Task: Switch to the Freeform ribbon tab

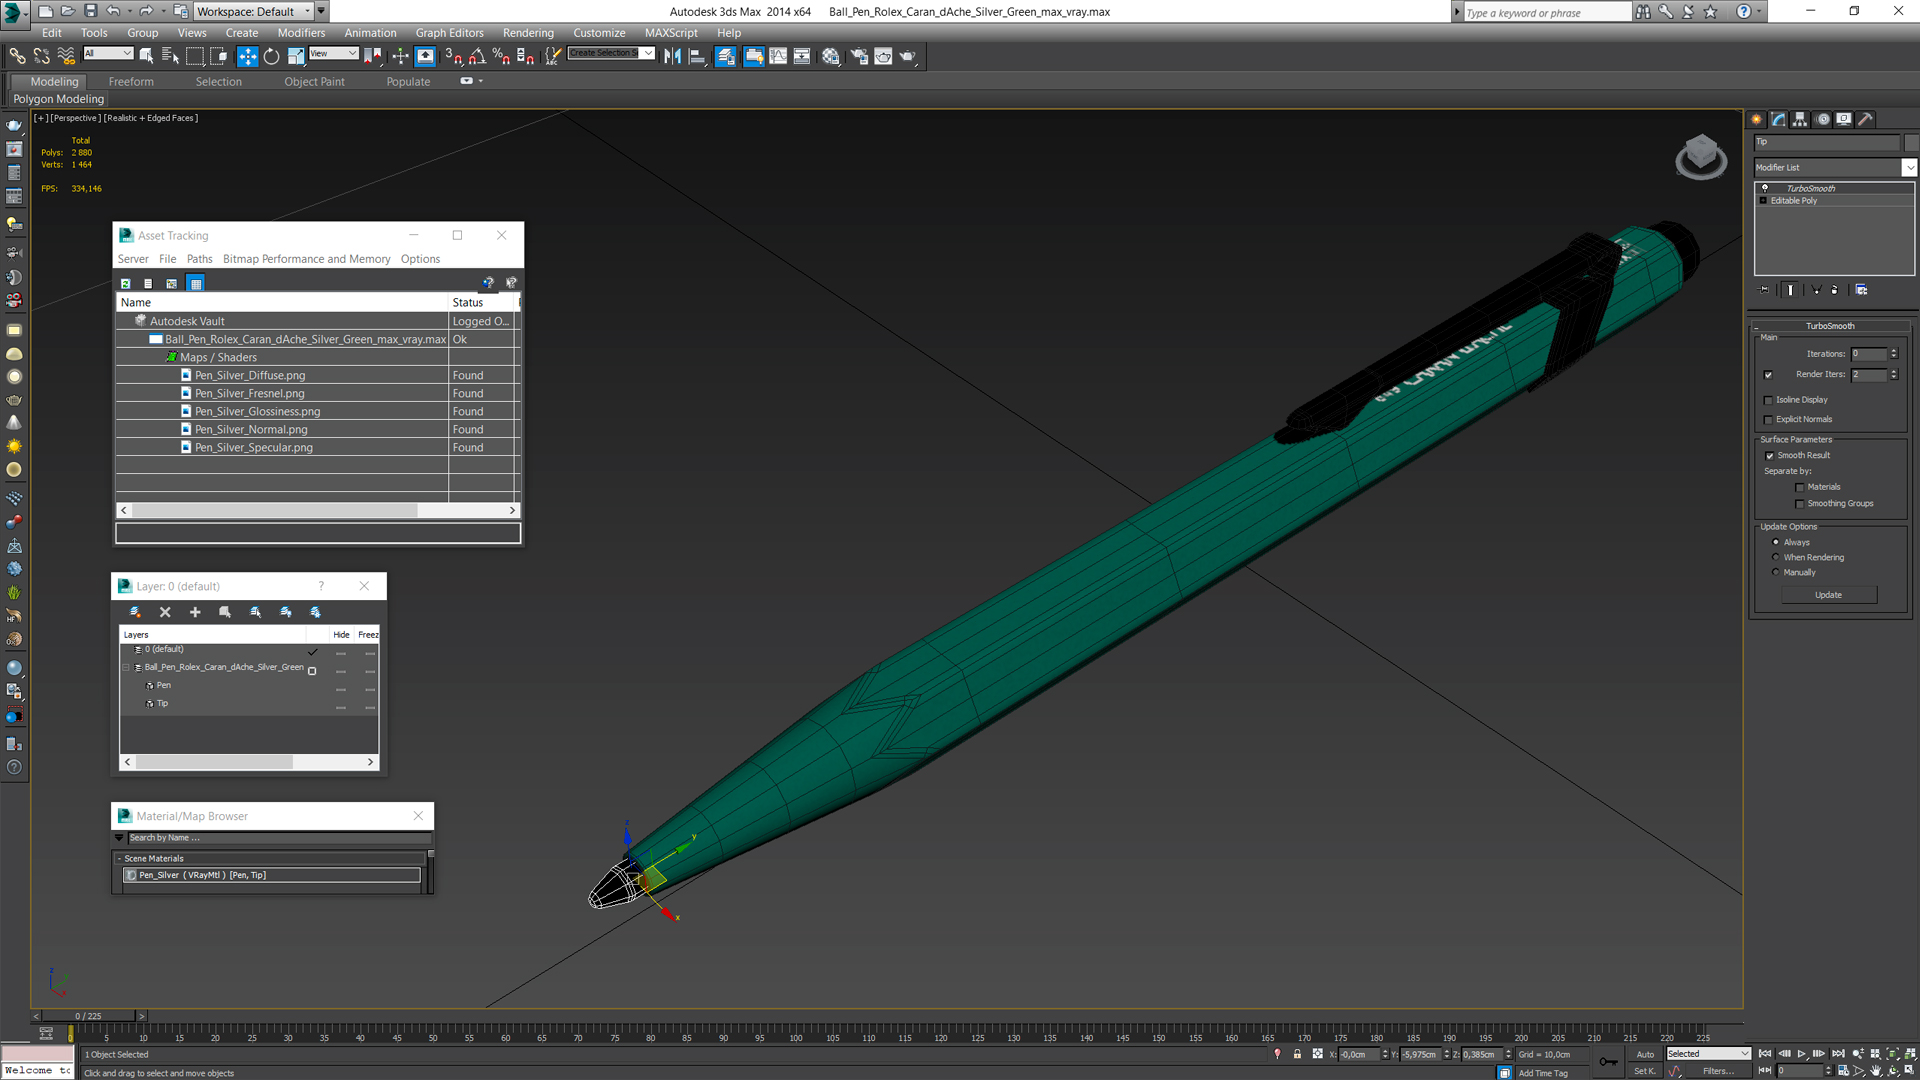Action: [131, 82]
